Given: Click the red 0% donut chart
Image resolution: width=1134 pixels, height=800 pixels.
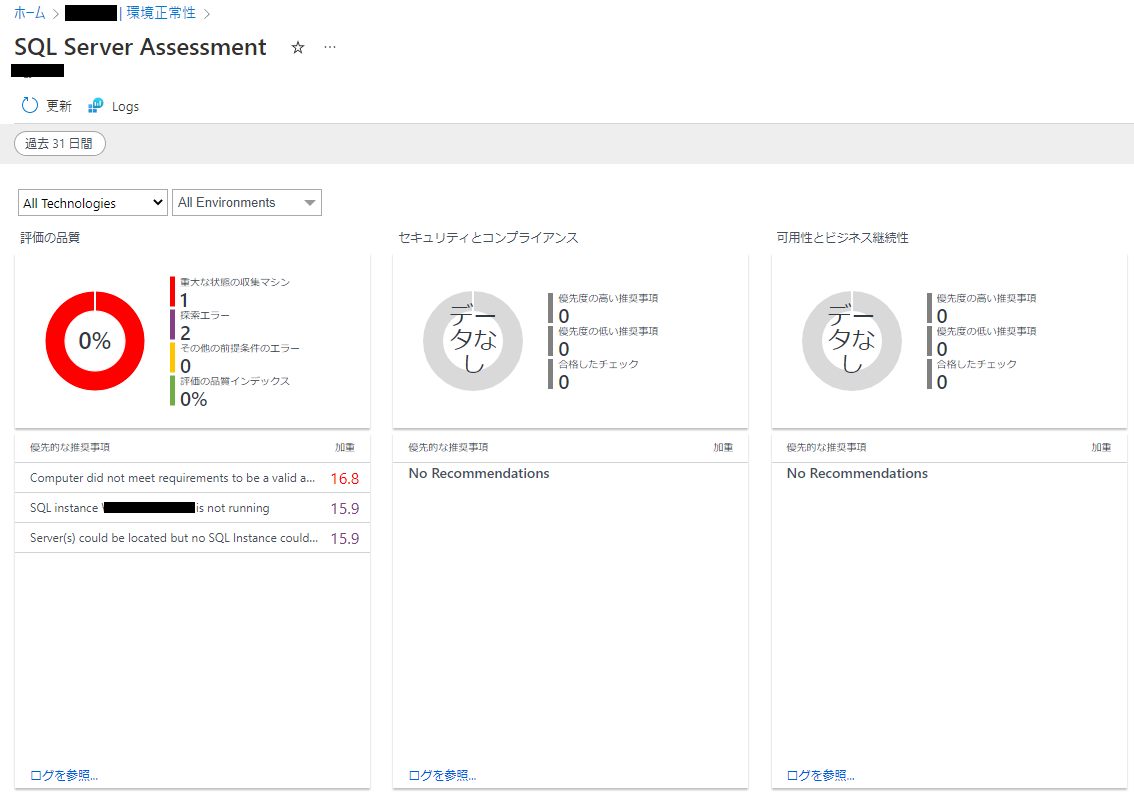Looking at the screenshot, I should tap(95, 341).
